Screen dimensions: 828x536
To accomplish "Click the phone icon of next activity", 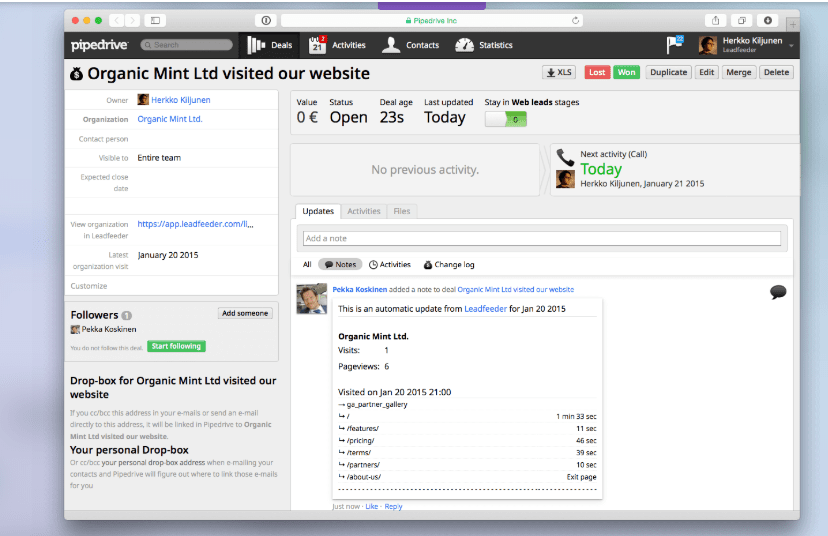I will point(564,157).
